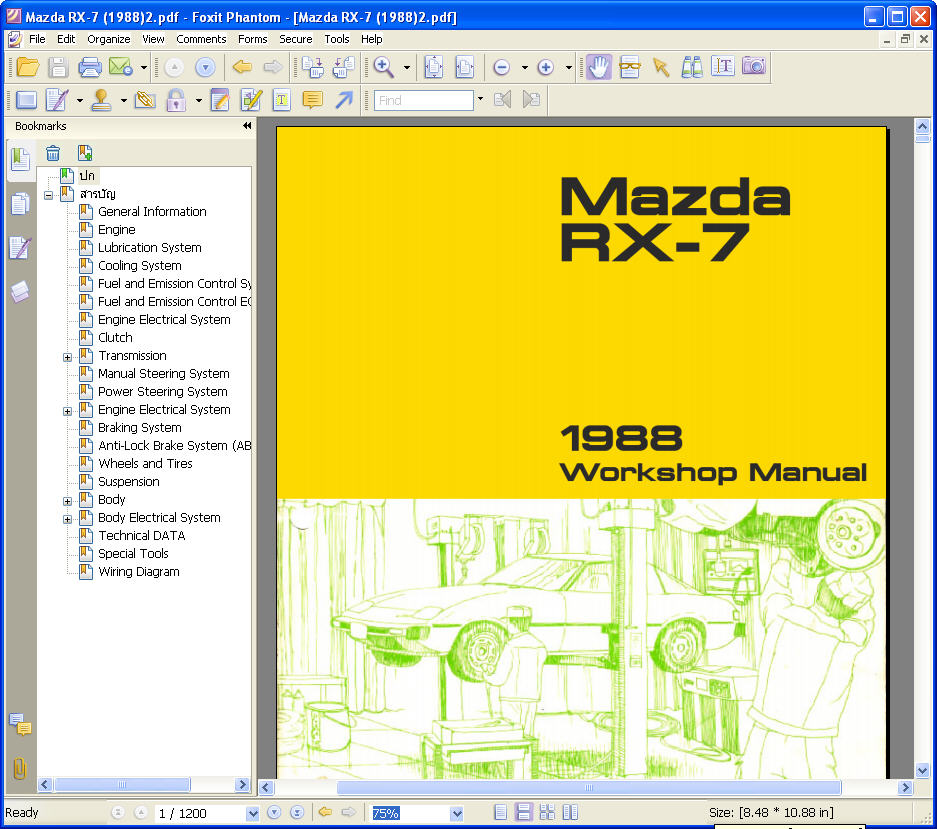Open the File menu

tap(37, 39)
